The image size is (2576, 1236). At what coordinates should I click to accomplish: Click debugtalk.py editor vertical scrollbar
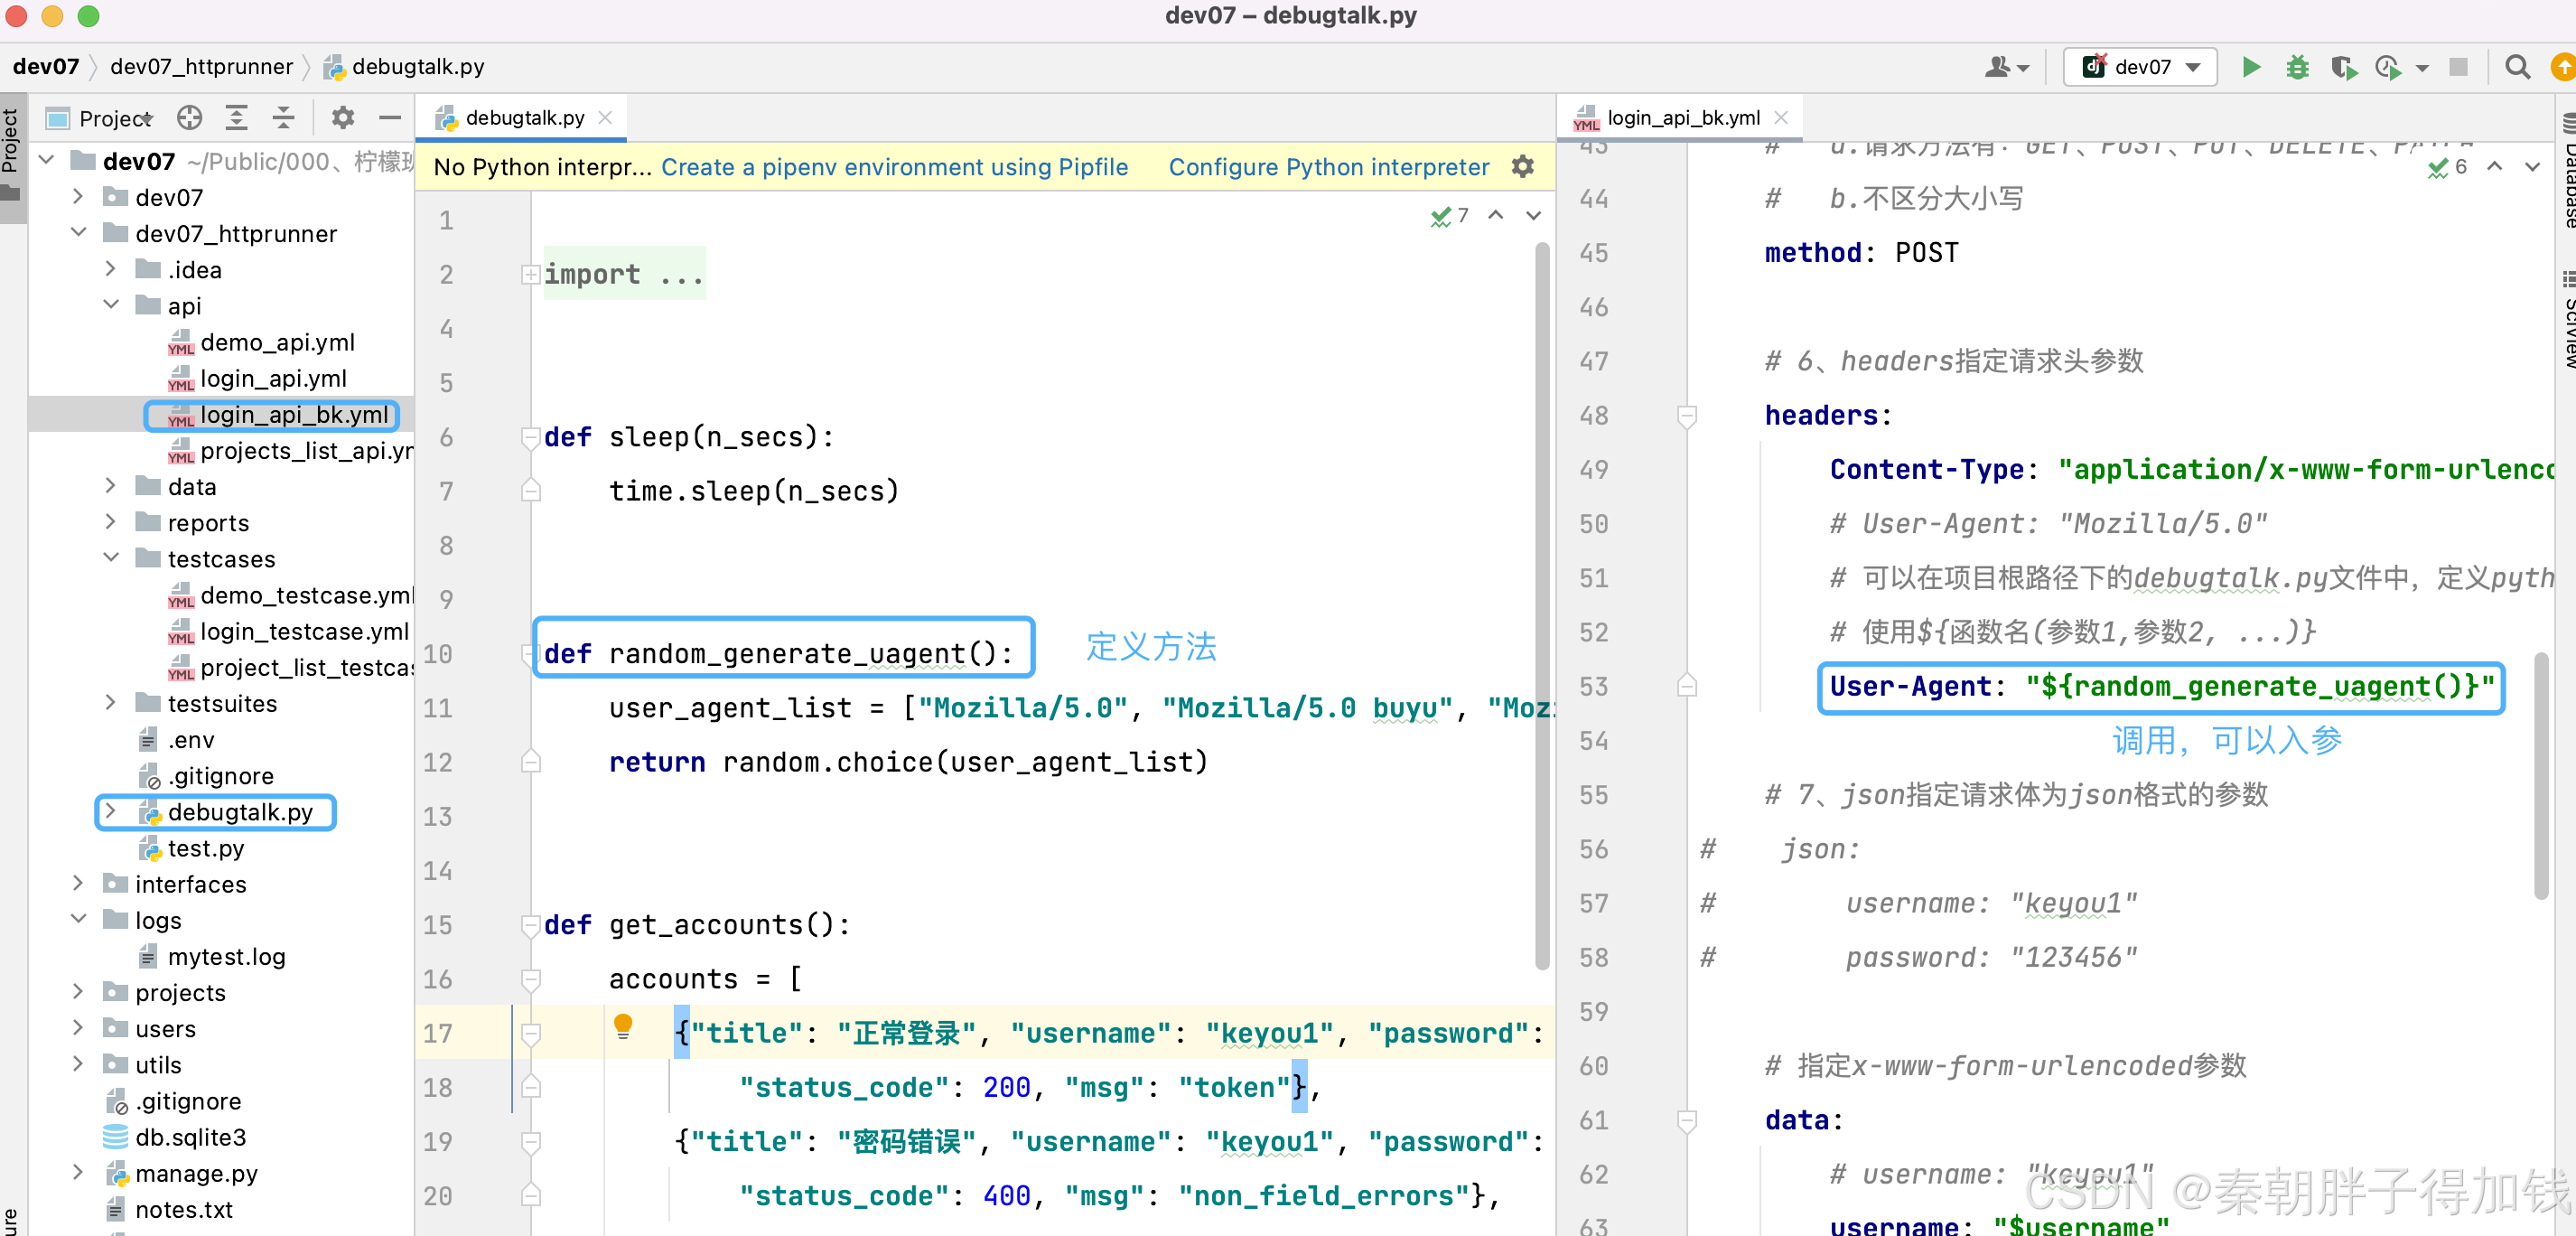pos(1541,600)
